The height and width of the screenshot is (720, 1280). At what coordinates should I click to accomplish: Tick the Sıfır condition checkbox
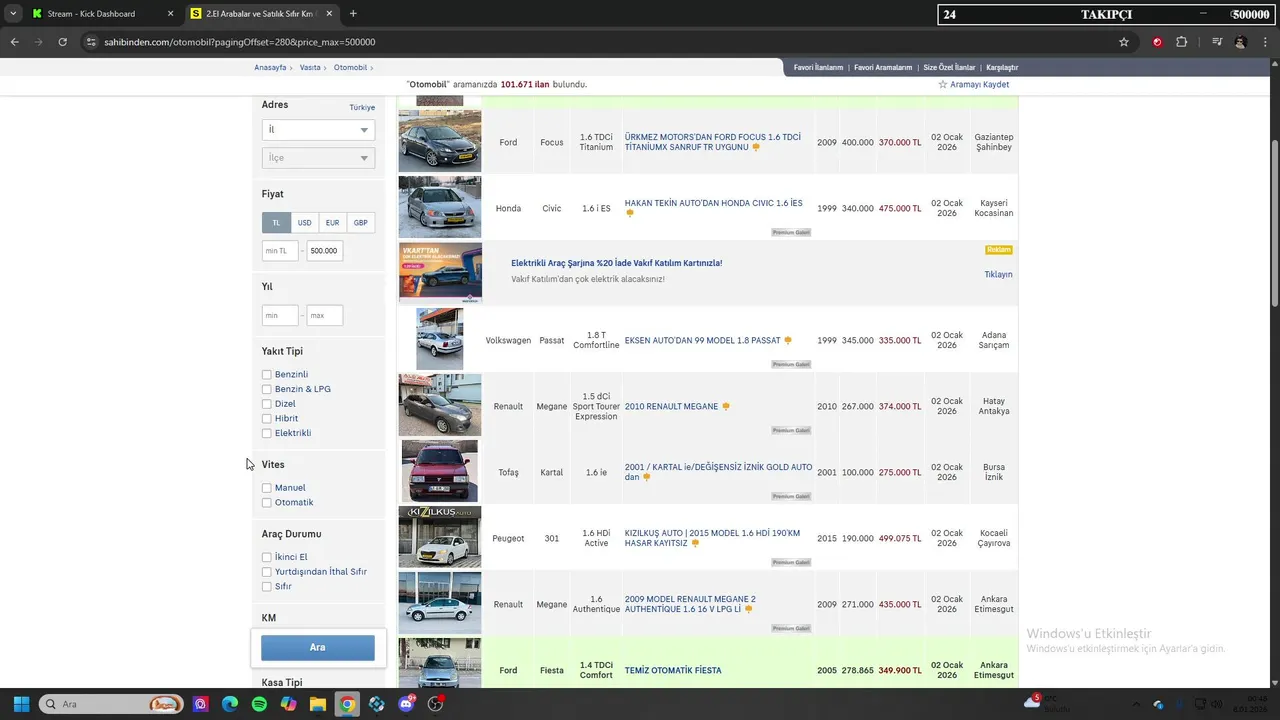coord(267,587)
